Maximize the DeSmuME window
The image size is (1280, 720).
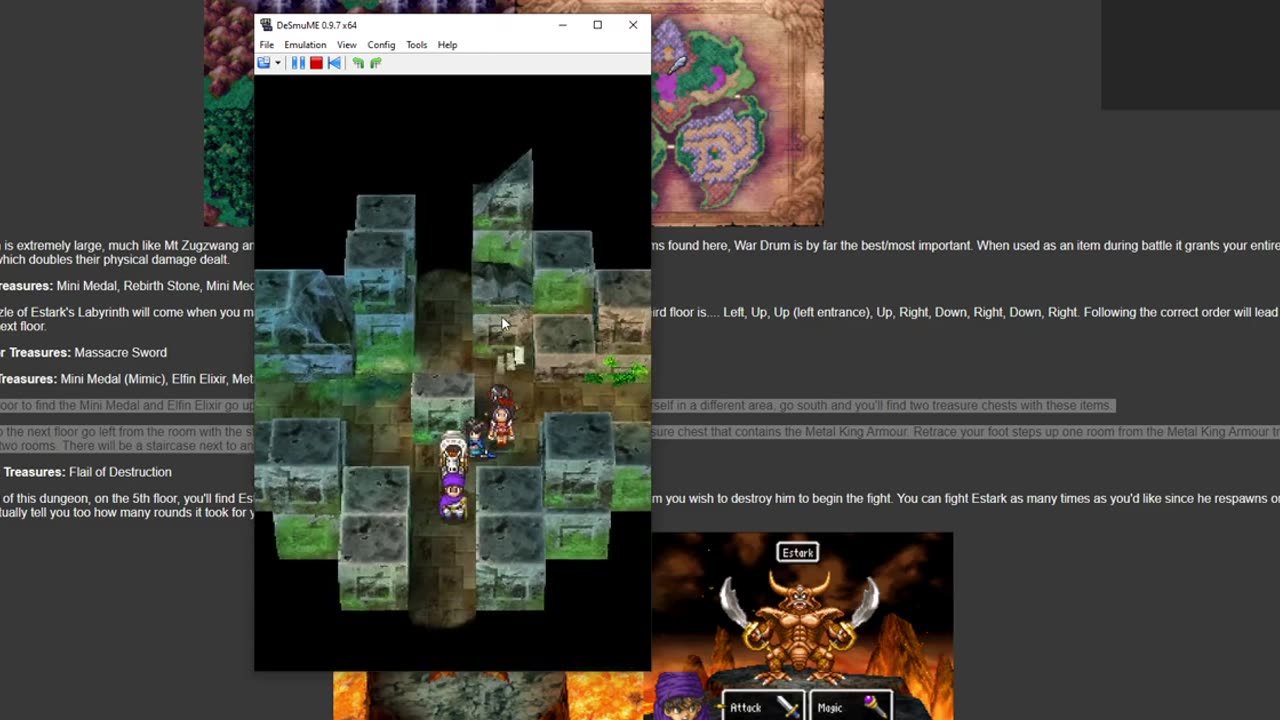[597, 25]
